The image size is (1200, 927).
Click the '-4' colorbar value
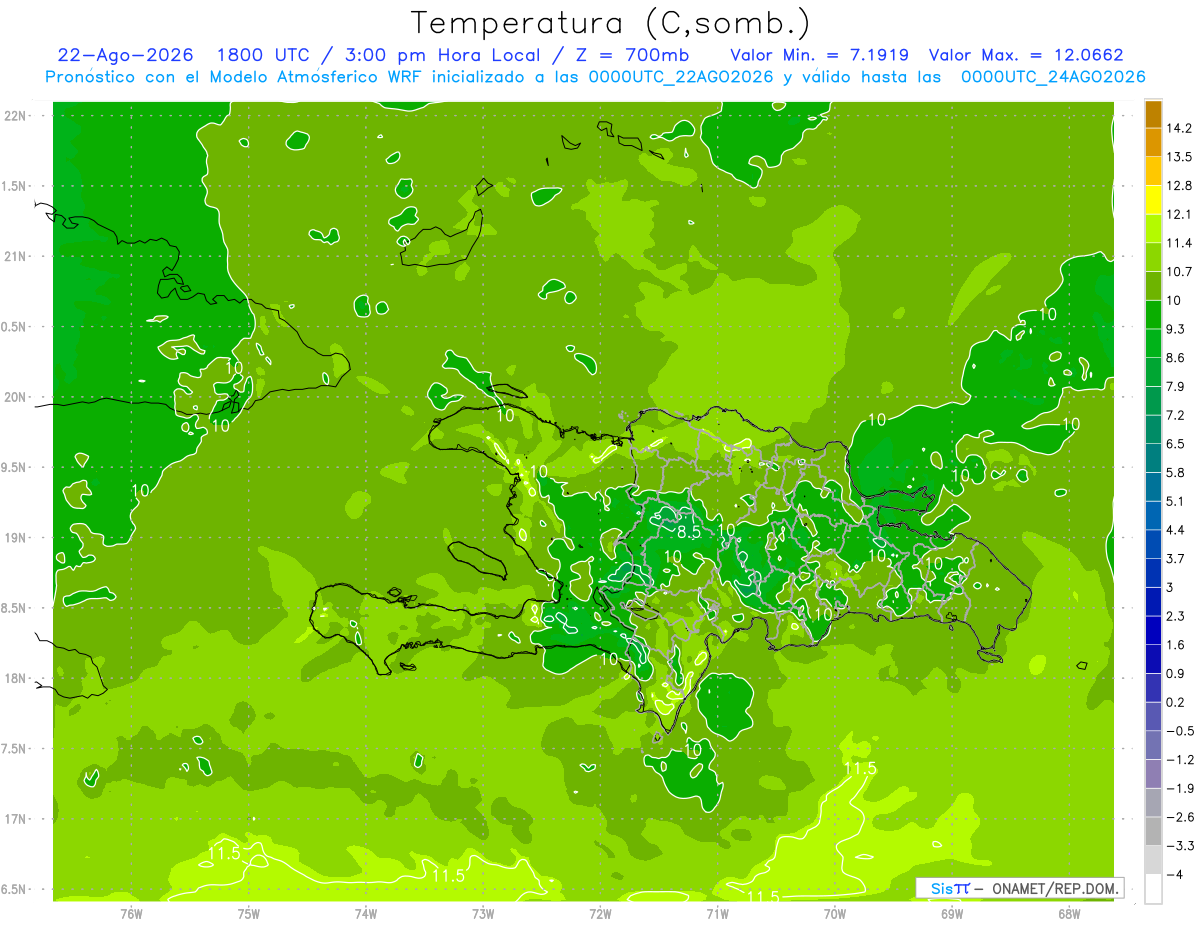click(x=1176, y=874)
